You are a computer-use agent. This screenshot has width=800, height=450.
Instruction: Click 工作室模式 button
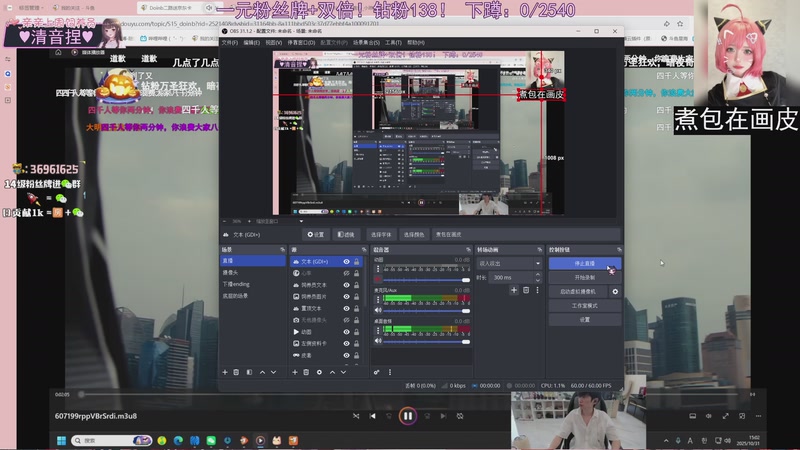[585, 306]
